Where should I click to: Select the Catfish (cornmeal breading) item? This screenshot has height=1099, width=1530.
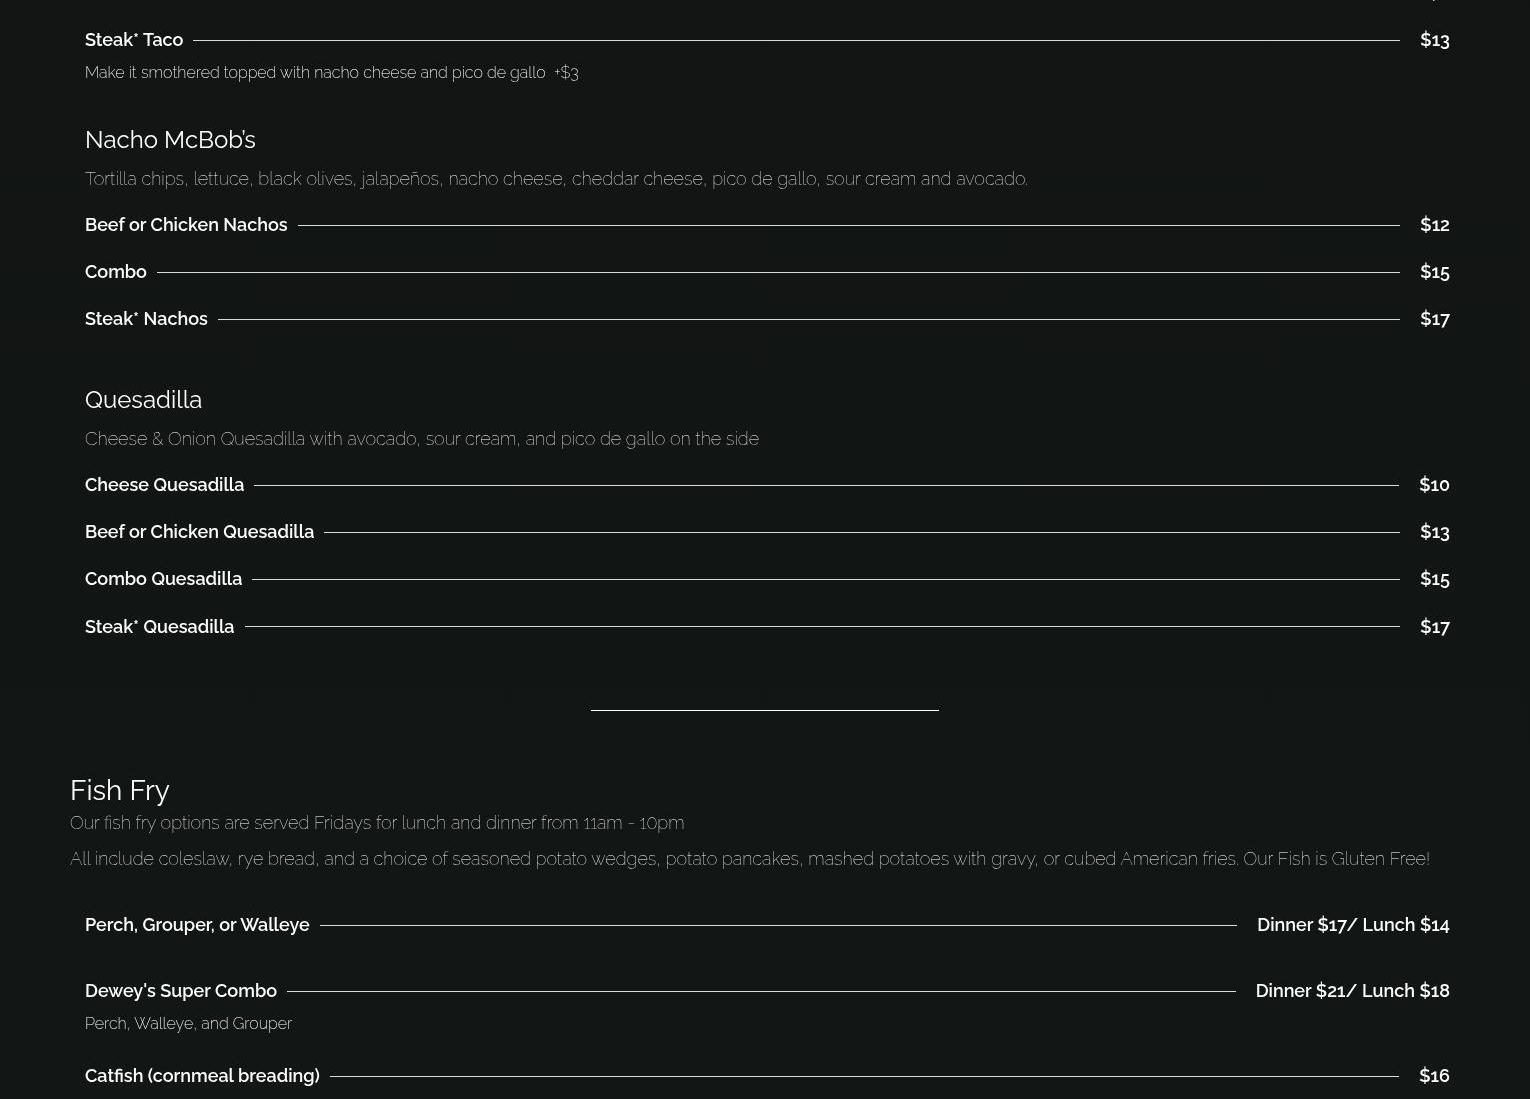(202, 1076)
